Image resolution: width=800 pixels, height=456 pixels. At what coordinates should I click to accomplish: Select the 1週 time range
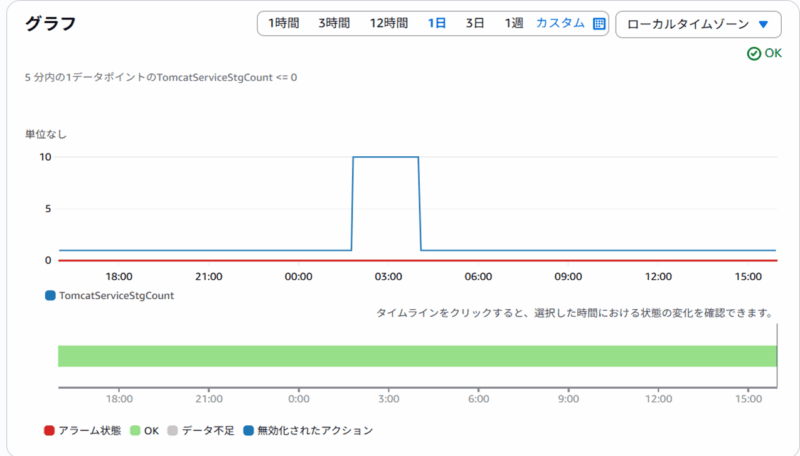tap(514, 23)
